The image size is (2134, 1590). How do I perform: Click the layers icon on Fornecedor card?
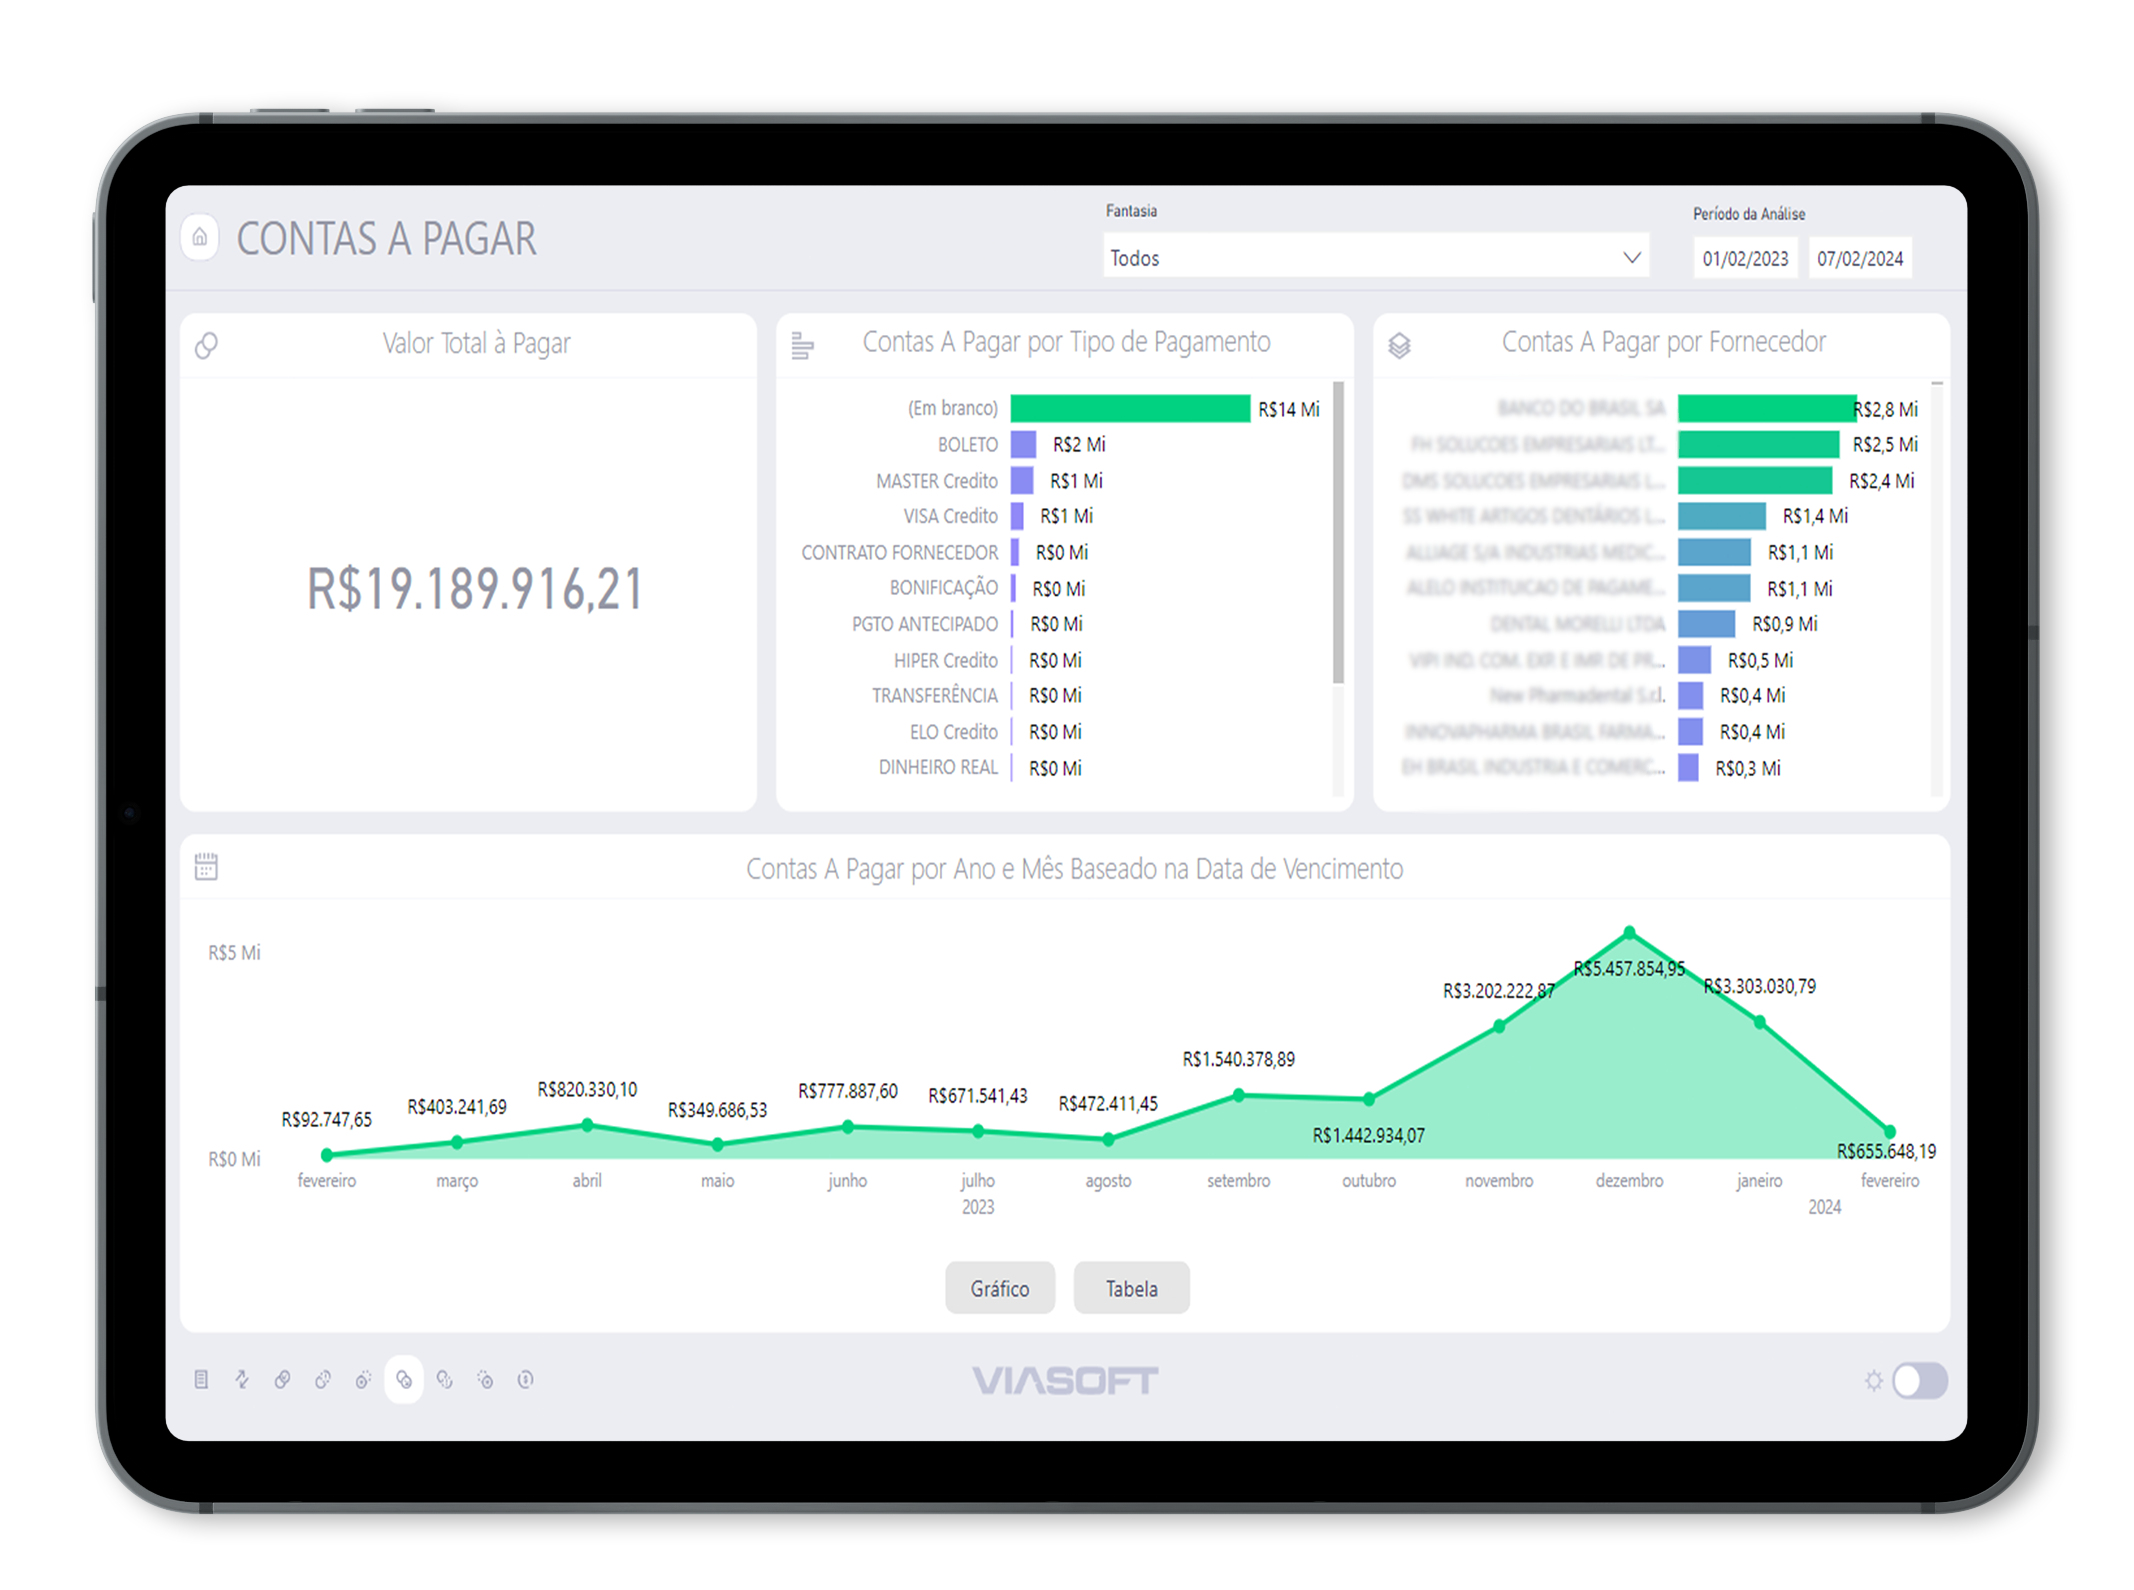point(1399,346)
